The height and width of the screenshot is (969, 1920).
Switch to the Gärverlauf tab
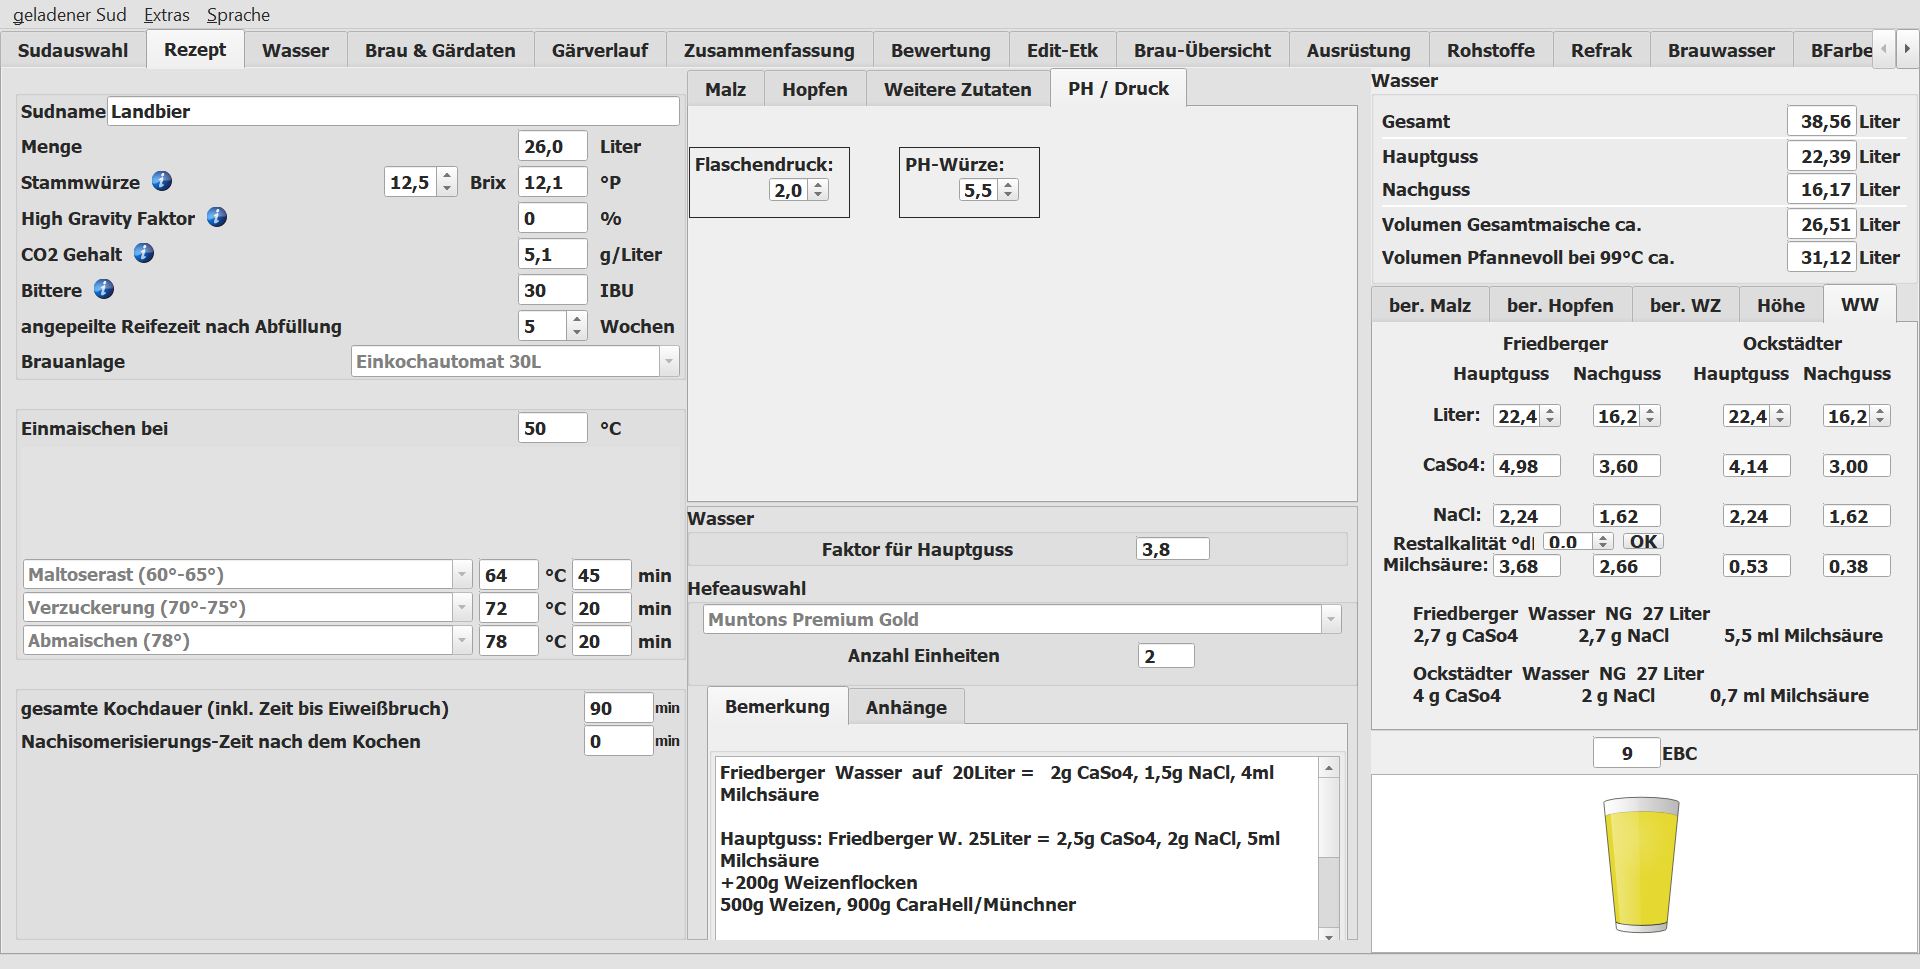(599, 50)
